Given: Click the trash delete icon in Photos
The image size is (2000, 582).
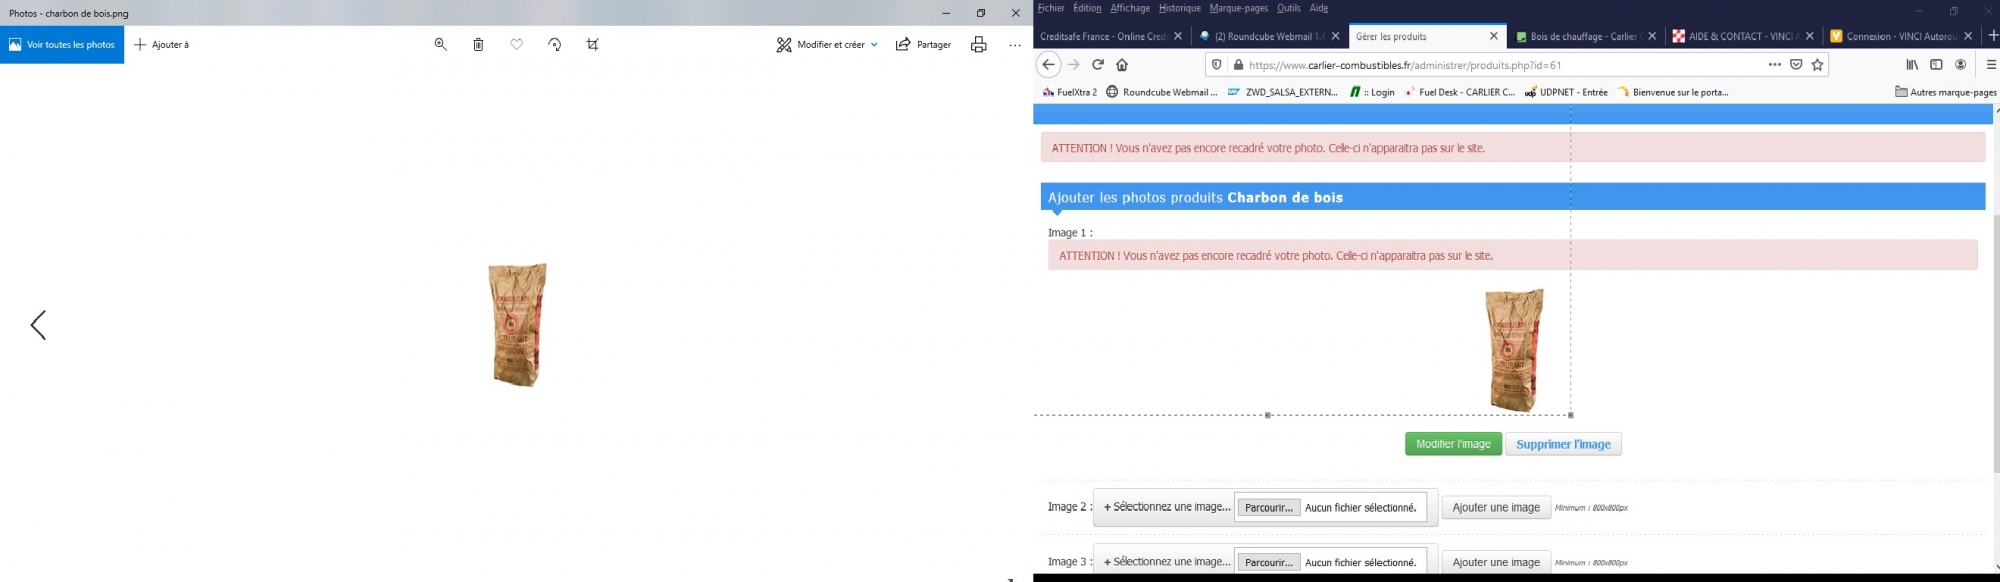Looking at the screenshot, I should (478, 44).
